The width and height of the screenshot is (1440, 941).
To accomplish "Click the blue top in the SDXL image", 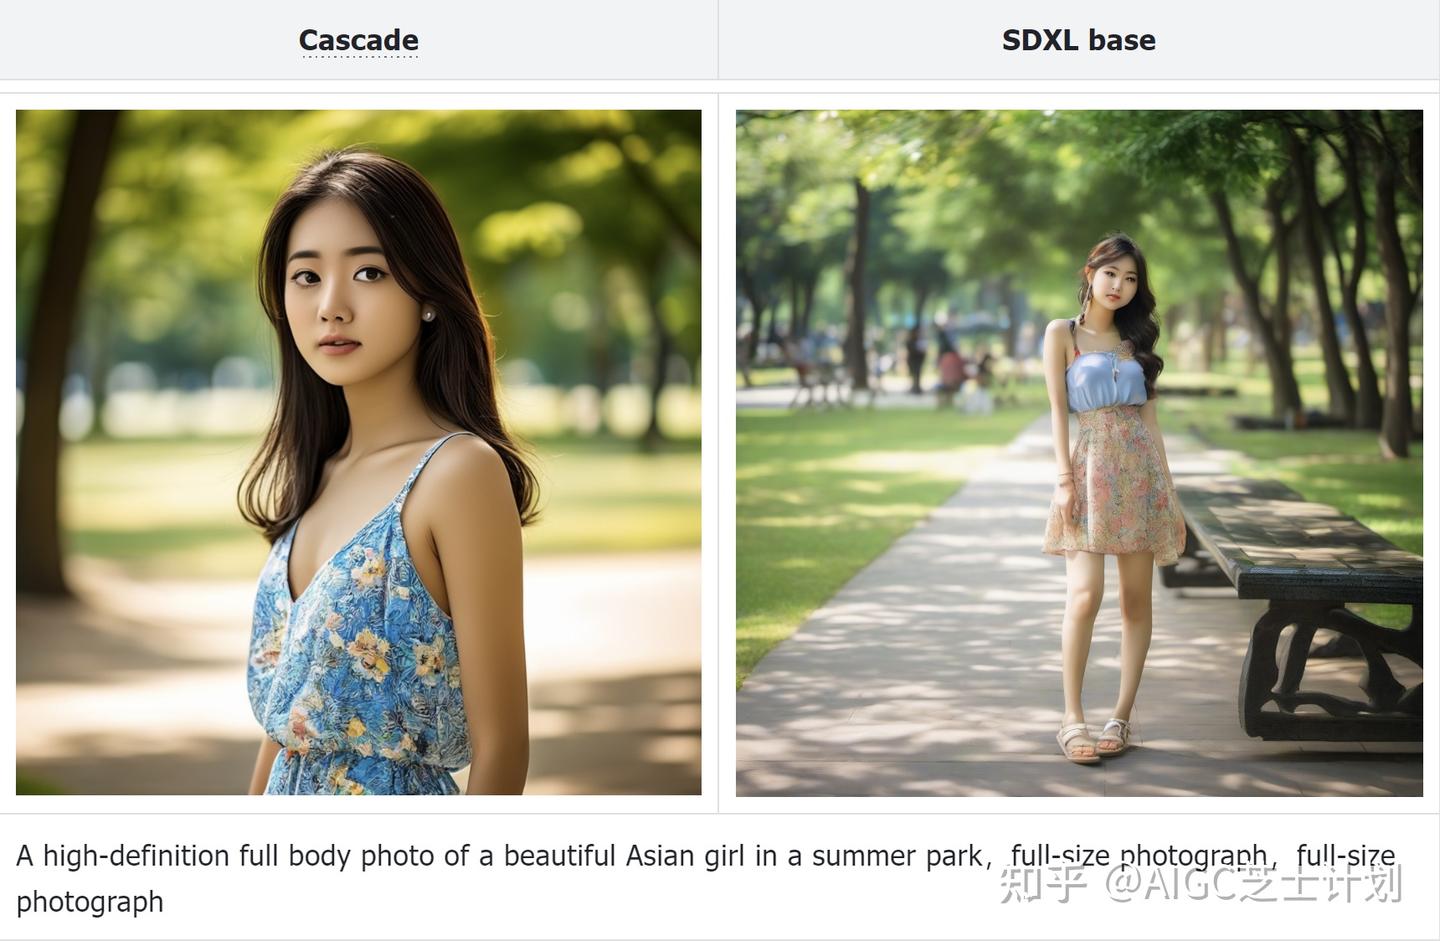I will 1105,380.
